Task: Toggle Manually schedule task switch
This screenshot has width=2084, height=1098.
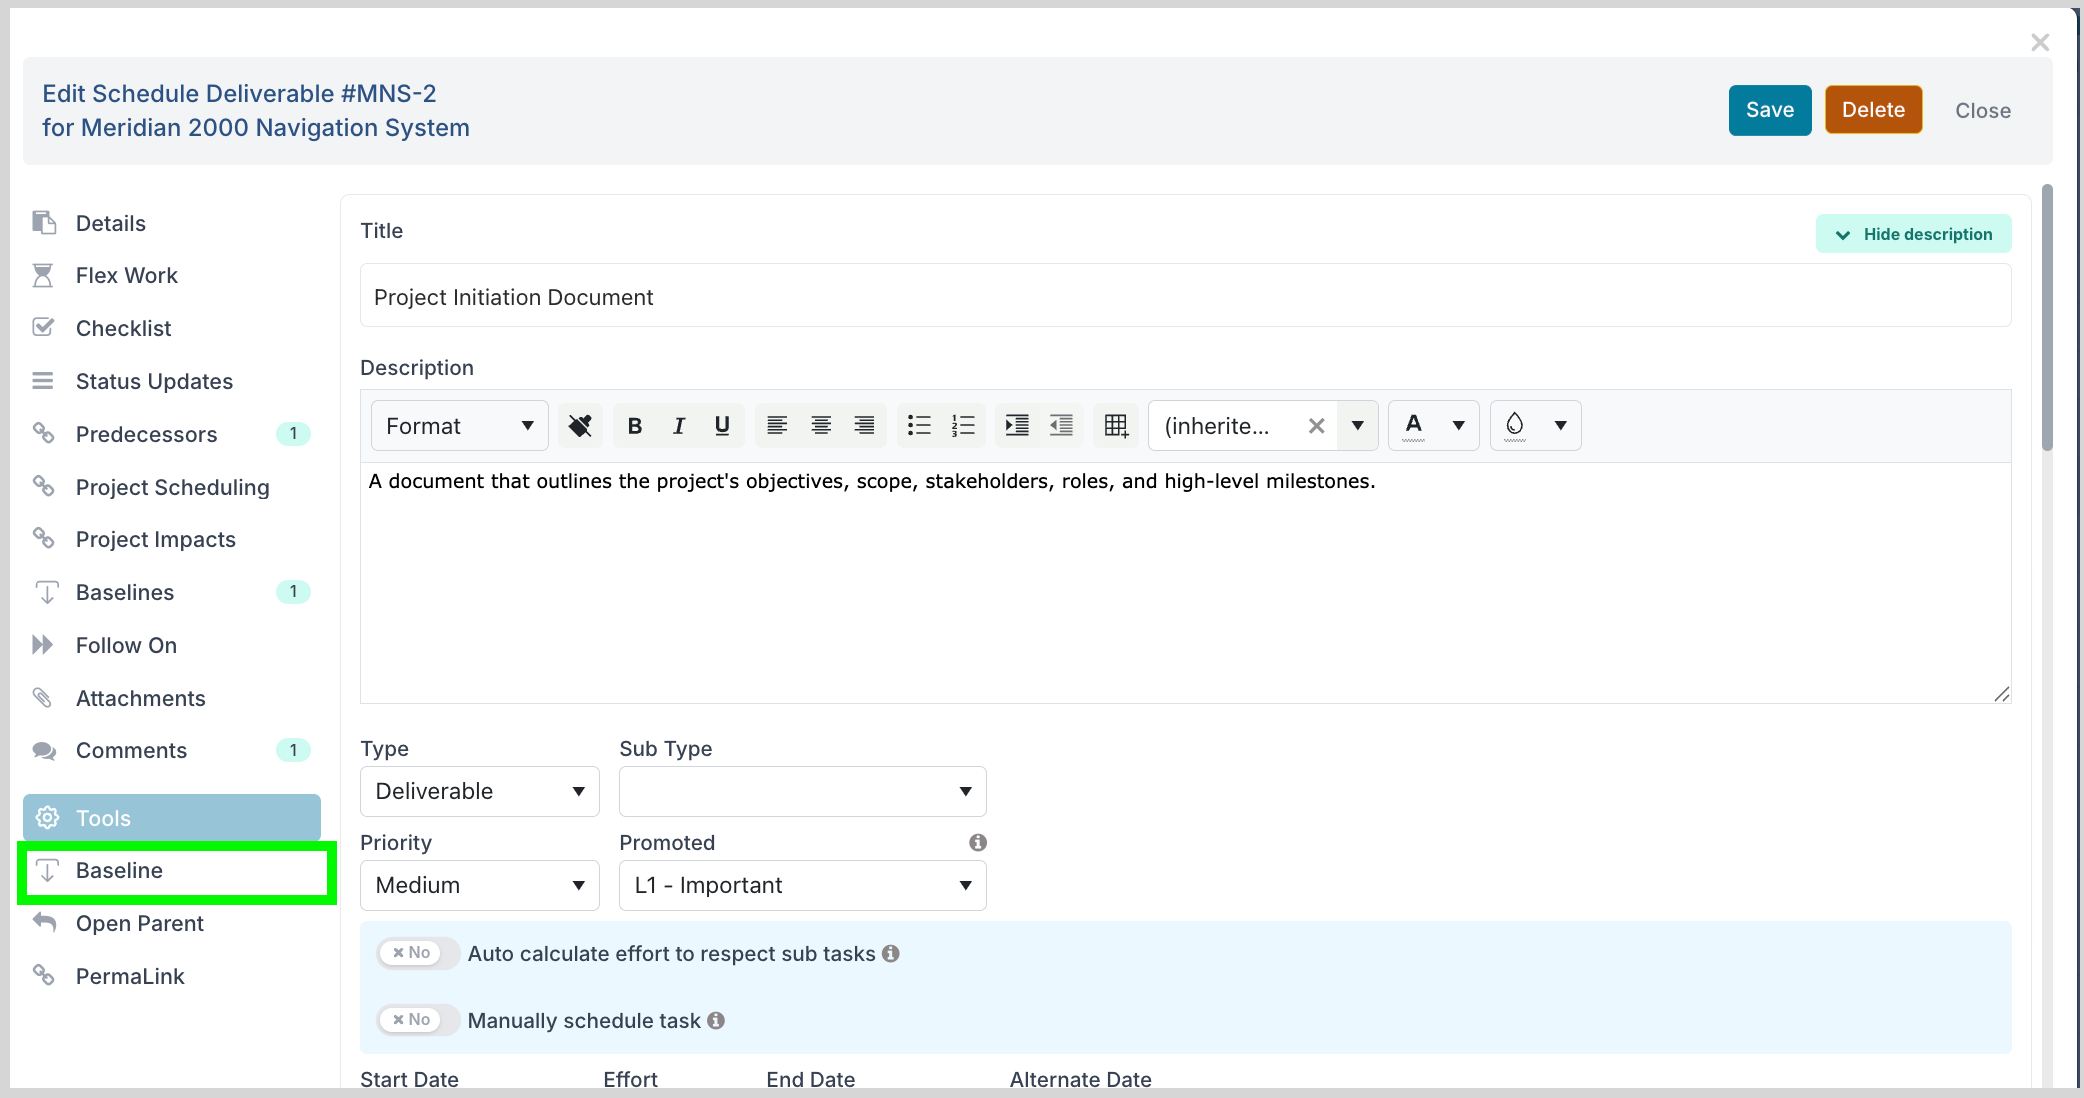Action: (413, 1020)
